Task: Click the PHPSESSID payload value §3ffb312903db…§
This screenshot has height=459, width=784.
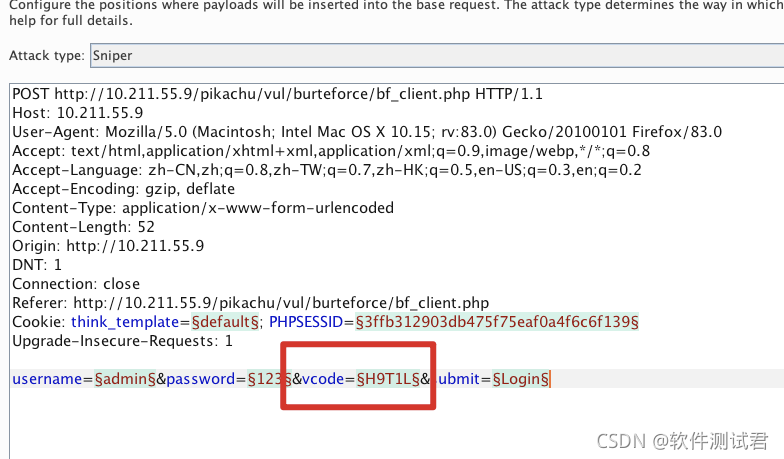Action: coord(497,322)
